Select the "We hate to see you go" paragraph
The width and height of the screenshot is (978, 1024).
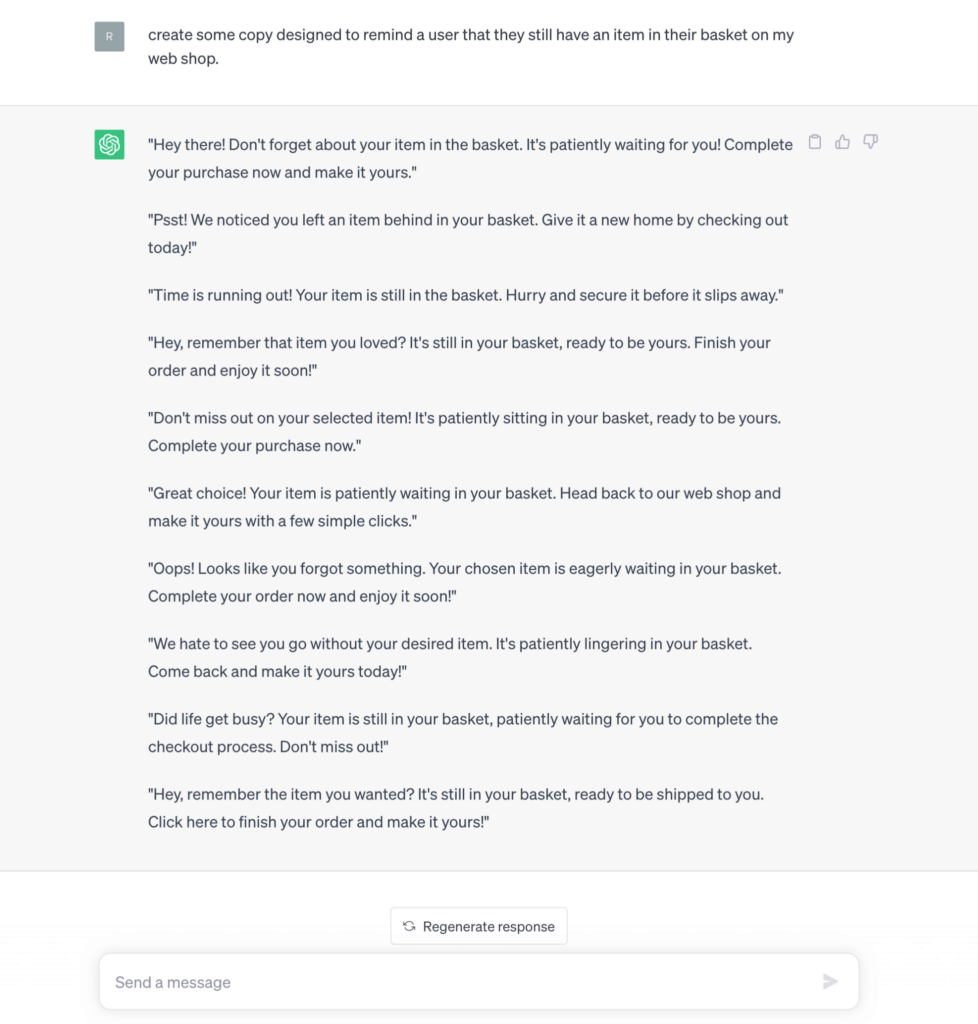[450, 655]
